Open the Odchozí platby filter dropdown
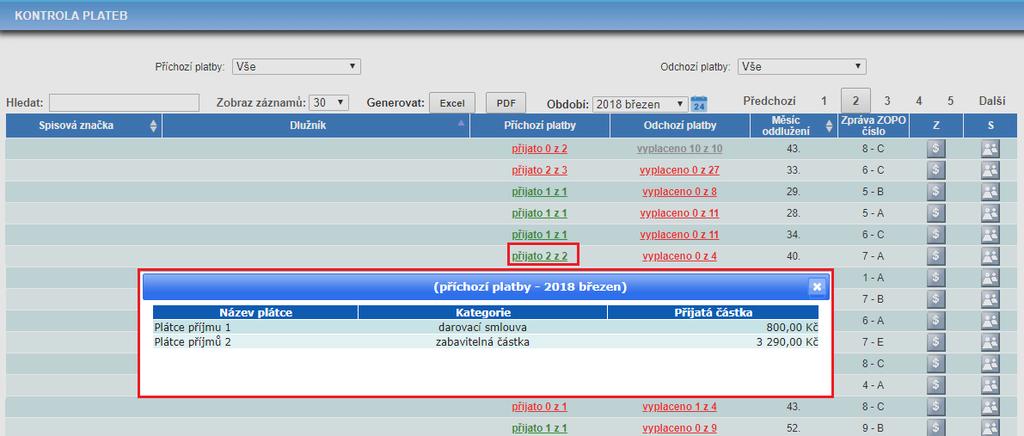This screenshot has height=436, width=1024. coord(802,67)
